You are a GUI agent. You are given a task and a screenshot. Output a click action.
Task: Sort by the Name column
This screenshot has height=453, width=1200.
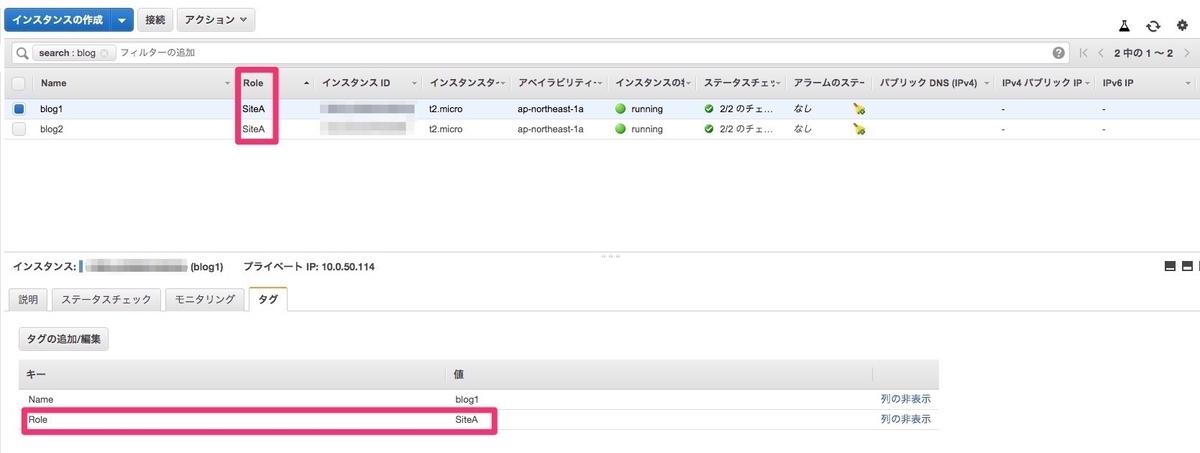coord(54,83)
